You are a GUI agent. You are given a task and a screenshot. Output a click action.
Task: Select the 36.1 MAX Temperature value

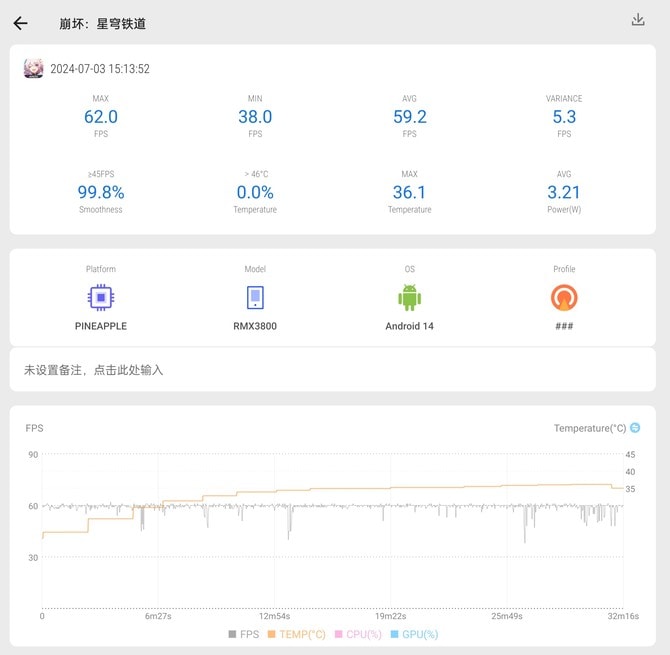click(x=409, y=192)
